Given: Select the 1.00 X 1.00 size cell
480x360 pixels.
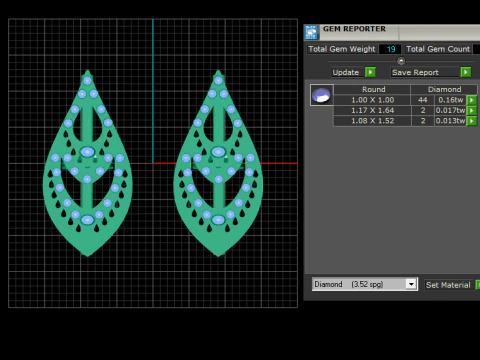Looking at the screenshot, I should (372, 100).
